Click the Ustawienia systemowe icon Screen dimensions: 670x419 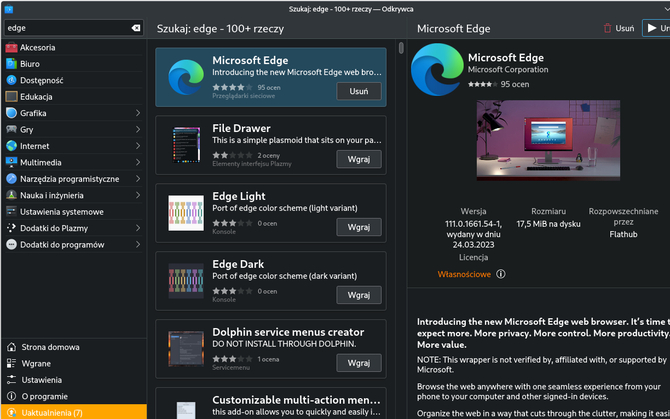(x=12, y=212)
